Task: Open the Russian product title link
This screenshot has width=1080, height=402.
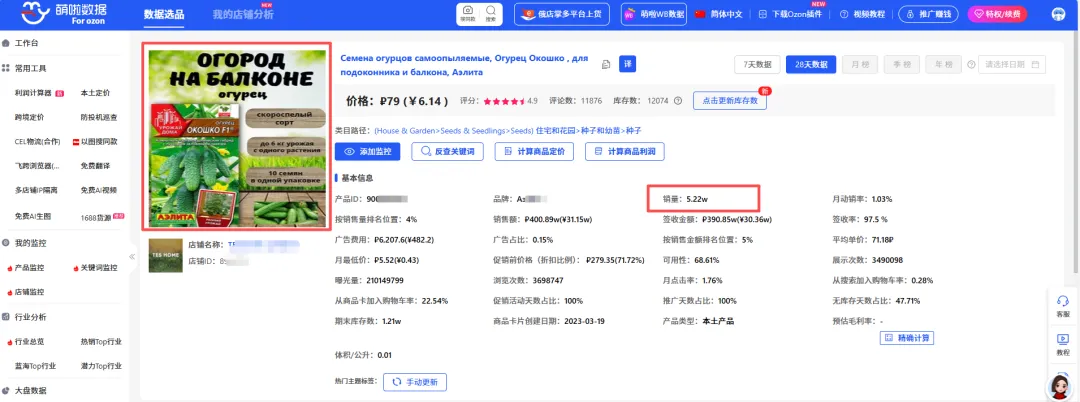Action: pos(466,65)
